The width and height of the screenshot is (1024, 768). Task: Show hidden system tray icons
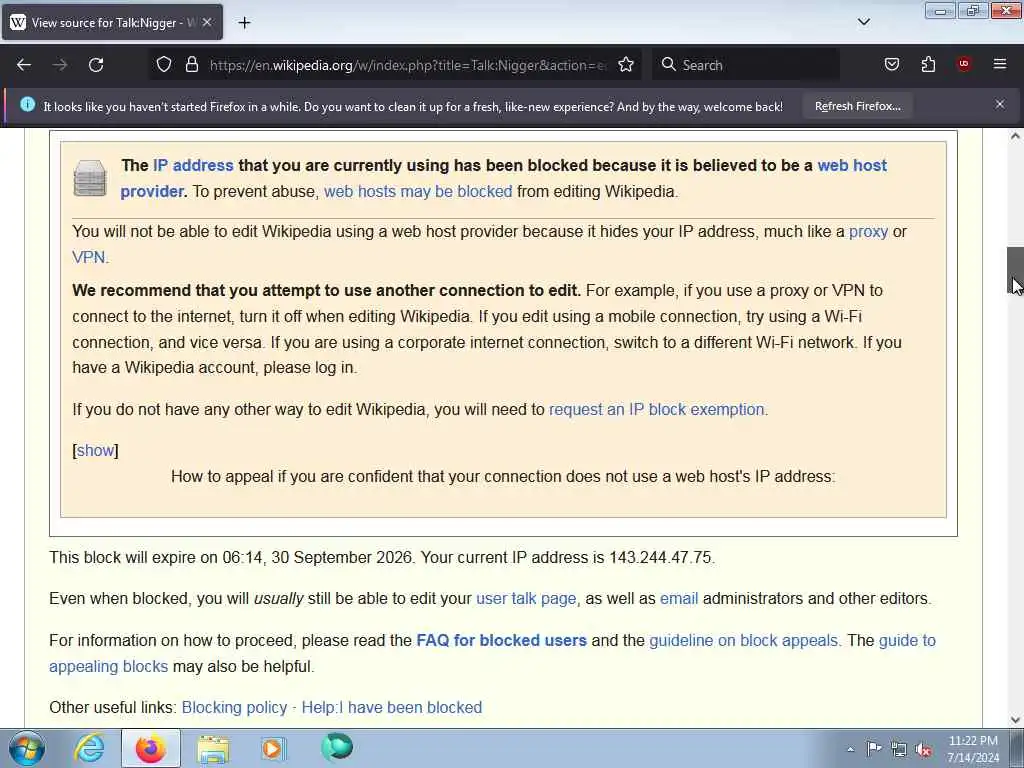coord(850,750)
